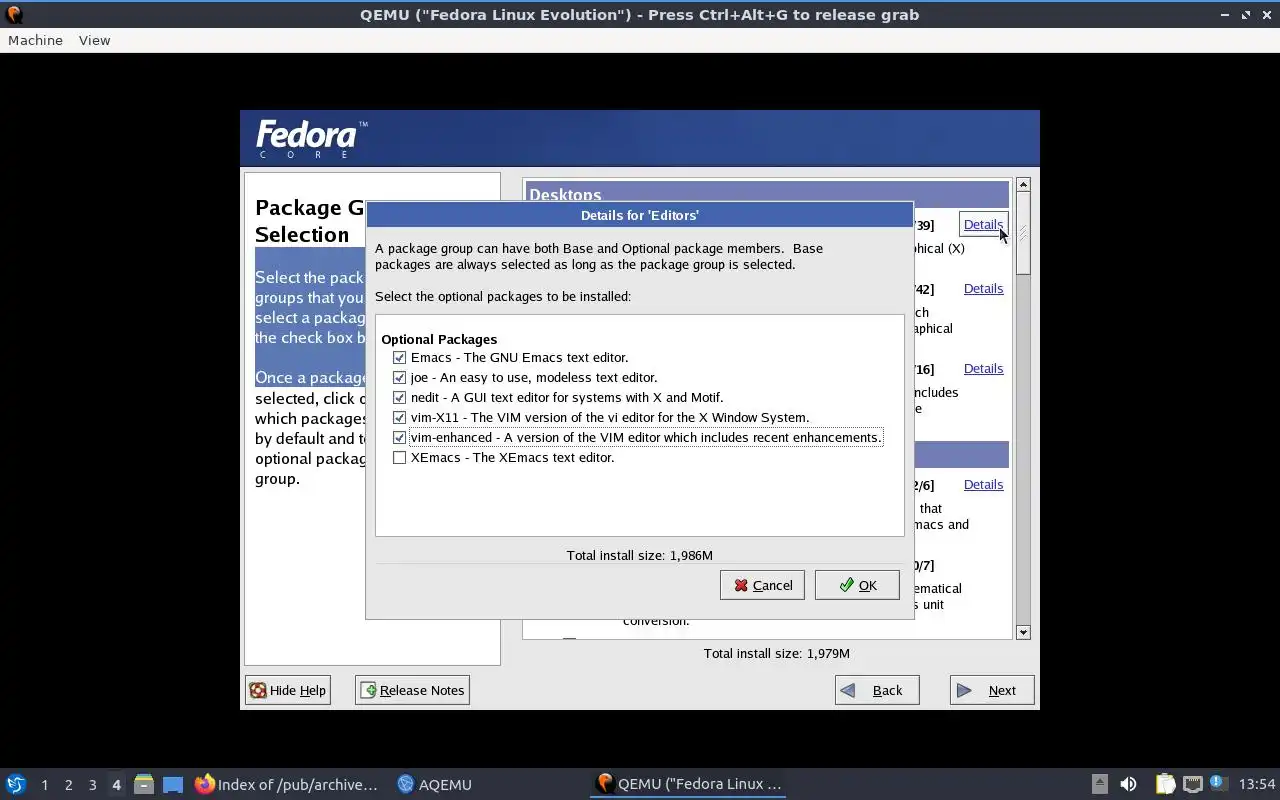1280x800 pixels.
Task: Switch to virtual desktop 3
Action: (x=92, y=785)
